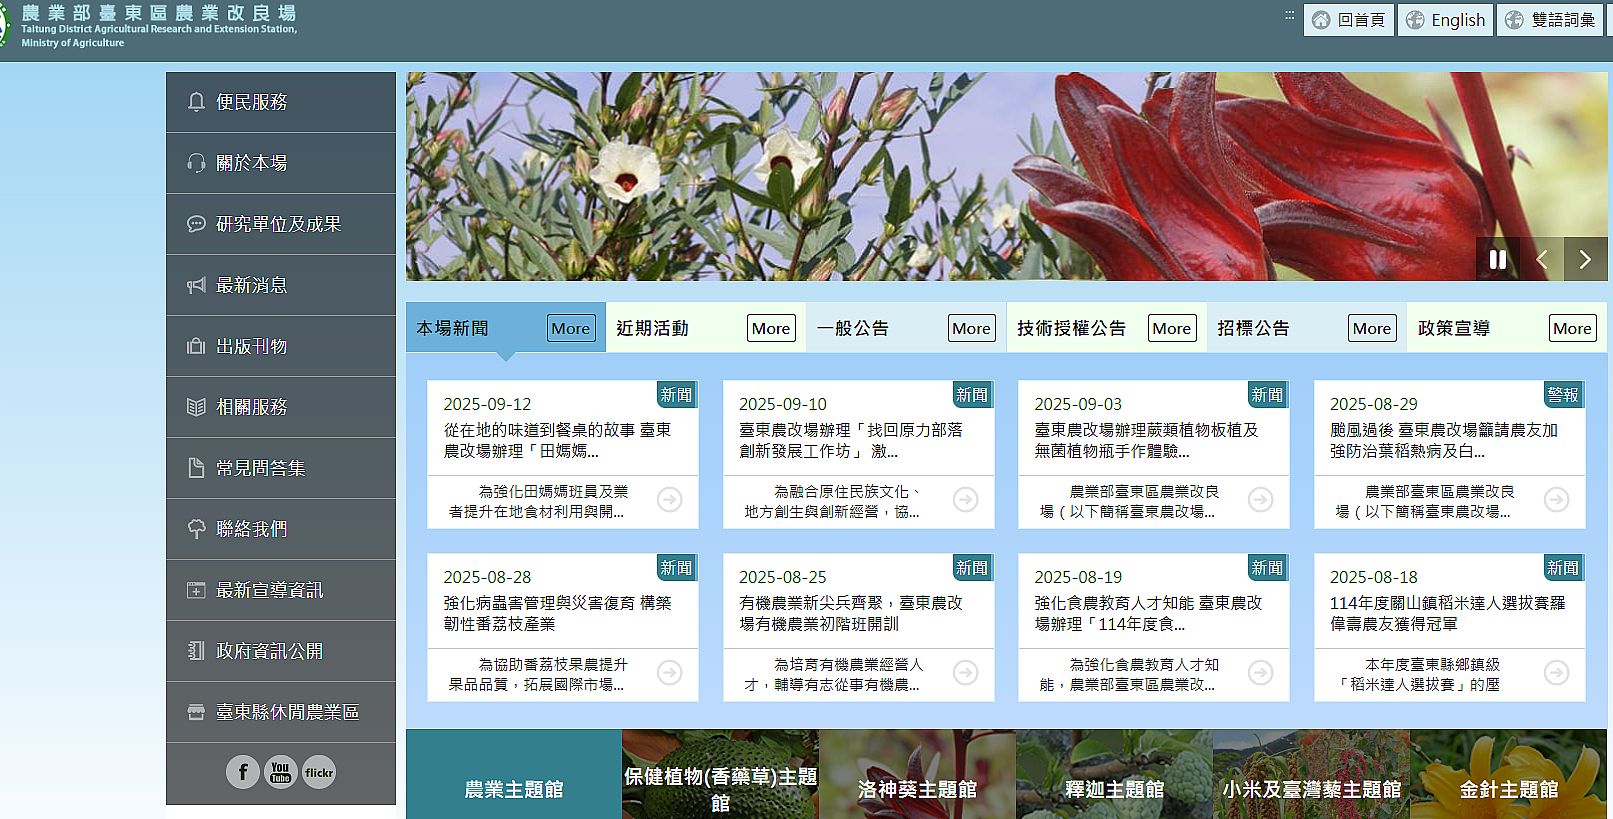Open More for 政策宣導

(1571, 328)
